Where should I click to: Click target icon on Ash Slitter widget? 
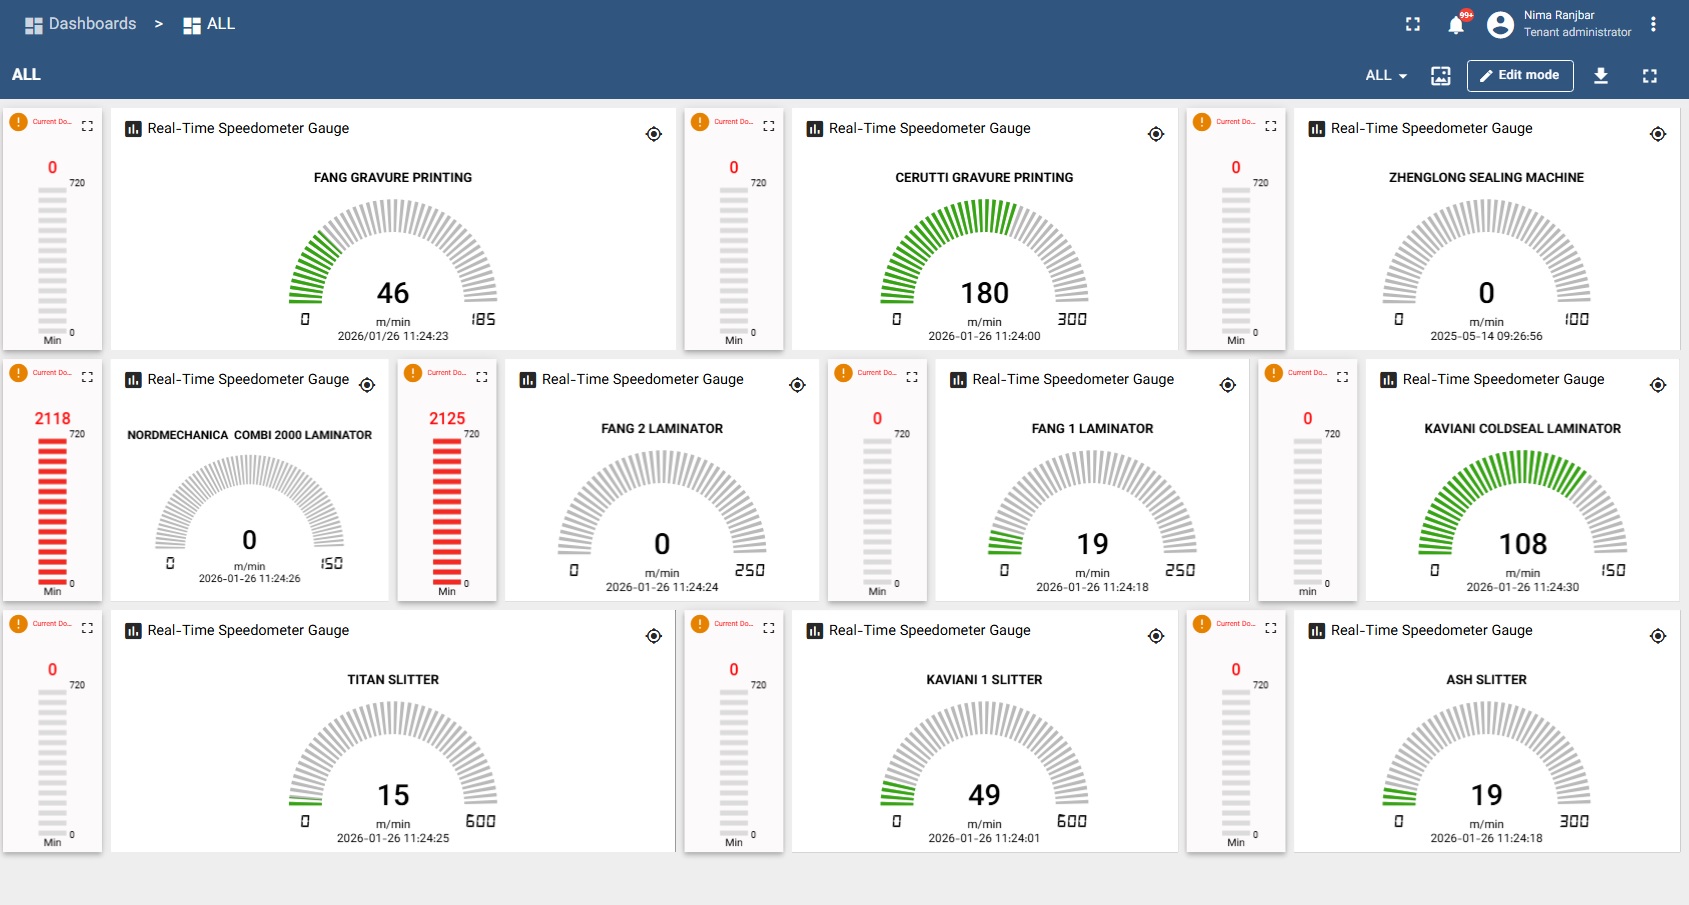click(1658, 636)
